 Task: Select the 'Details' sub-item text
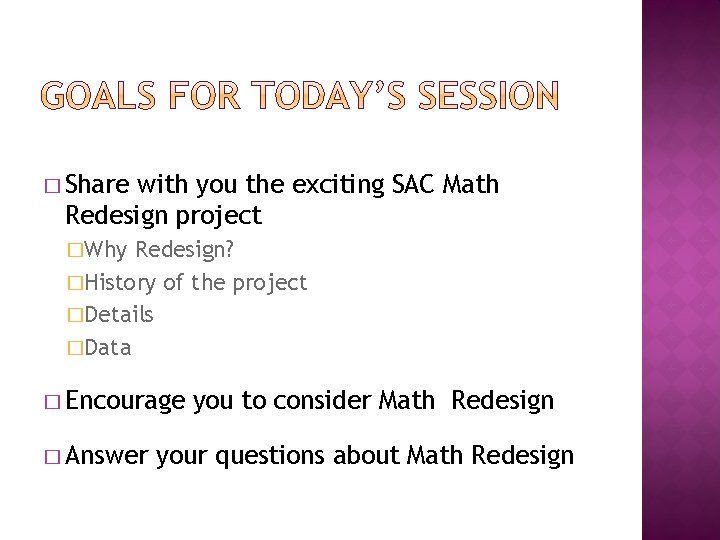[x=119, y=315]
